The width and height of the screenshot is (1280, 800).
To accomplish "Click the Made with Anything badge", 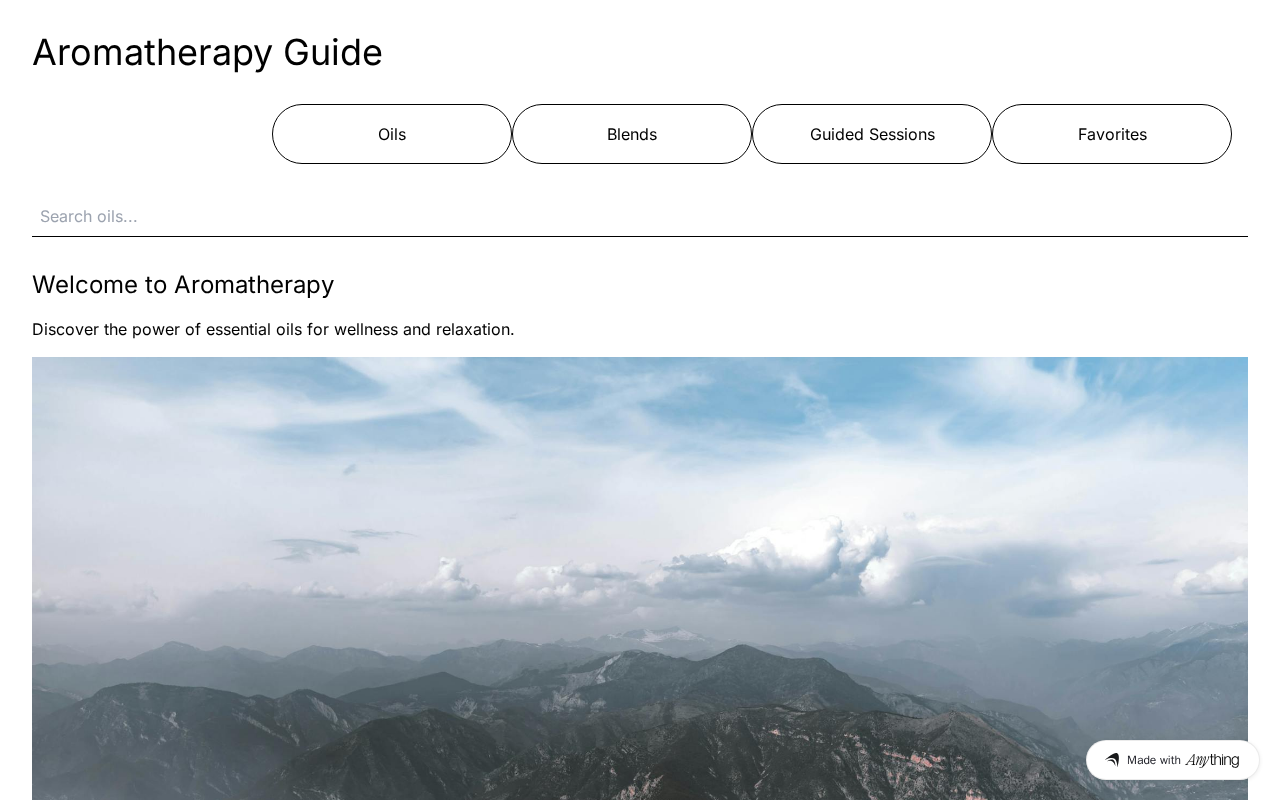I will tap(1172, 760).
